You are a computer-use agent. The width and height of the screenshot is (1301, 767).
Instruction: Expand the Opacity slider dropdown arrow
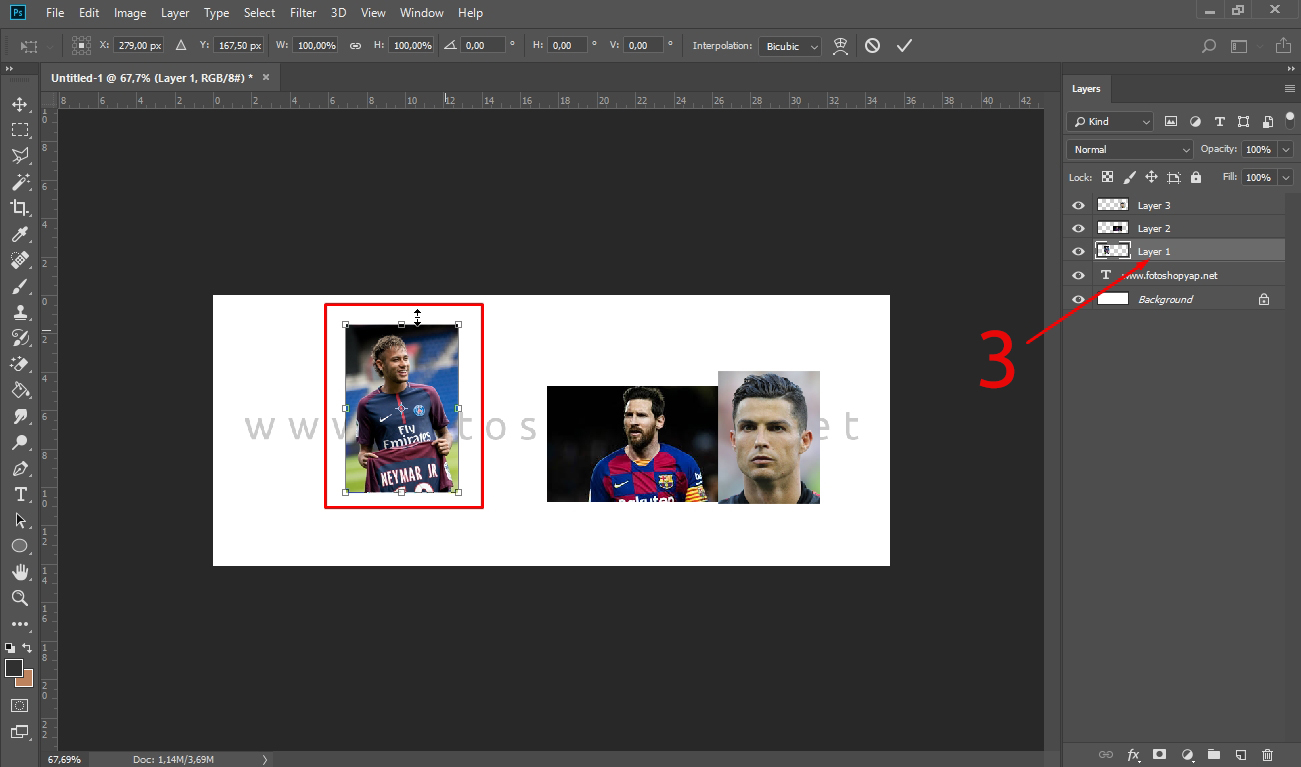point(1285,149)
